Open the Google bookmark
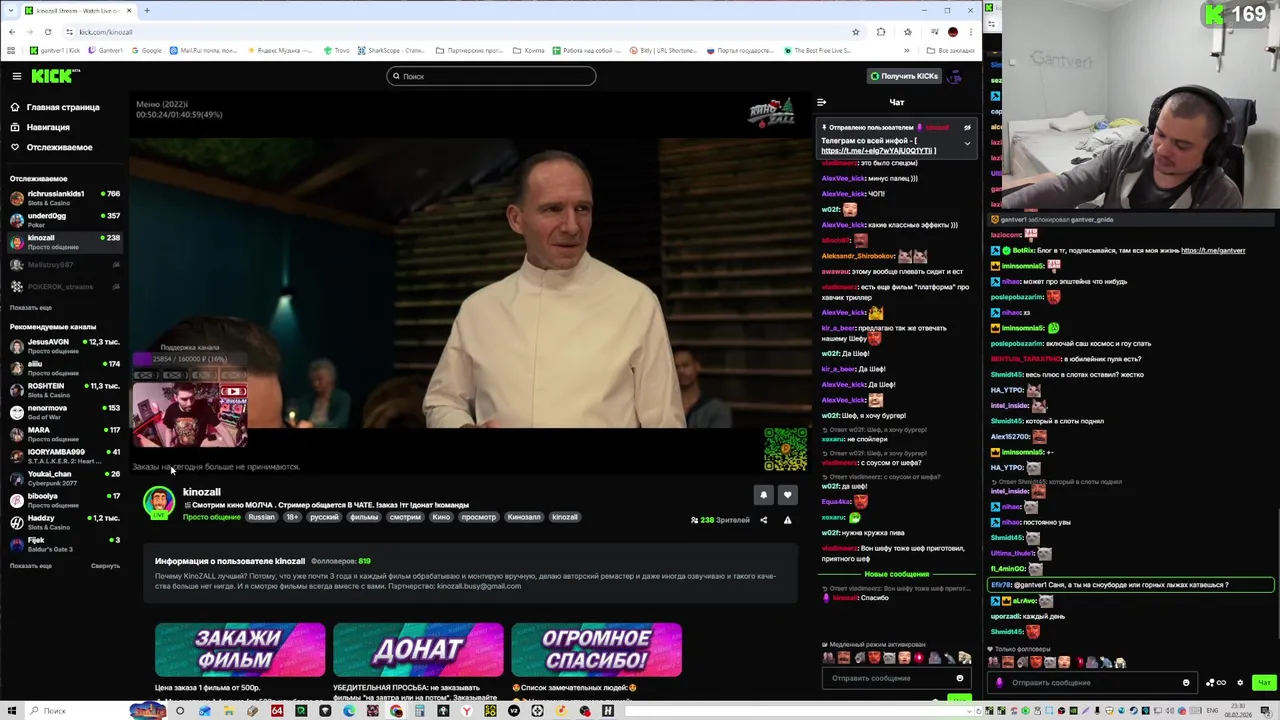Screen dimensions: 1280x720 coord(146,50)
